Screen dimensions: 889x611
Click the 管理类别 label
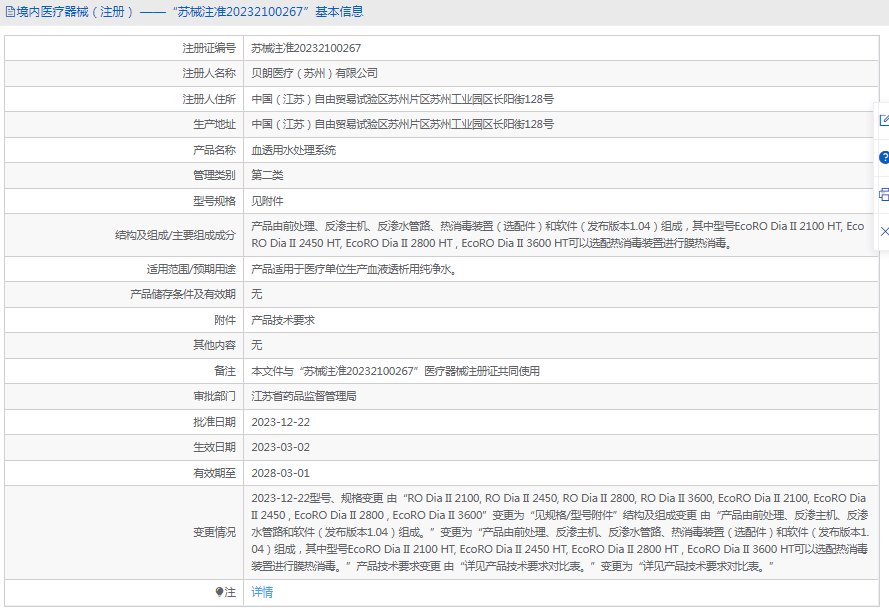pyautogui.click(x=214, y=175)
